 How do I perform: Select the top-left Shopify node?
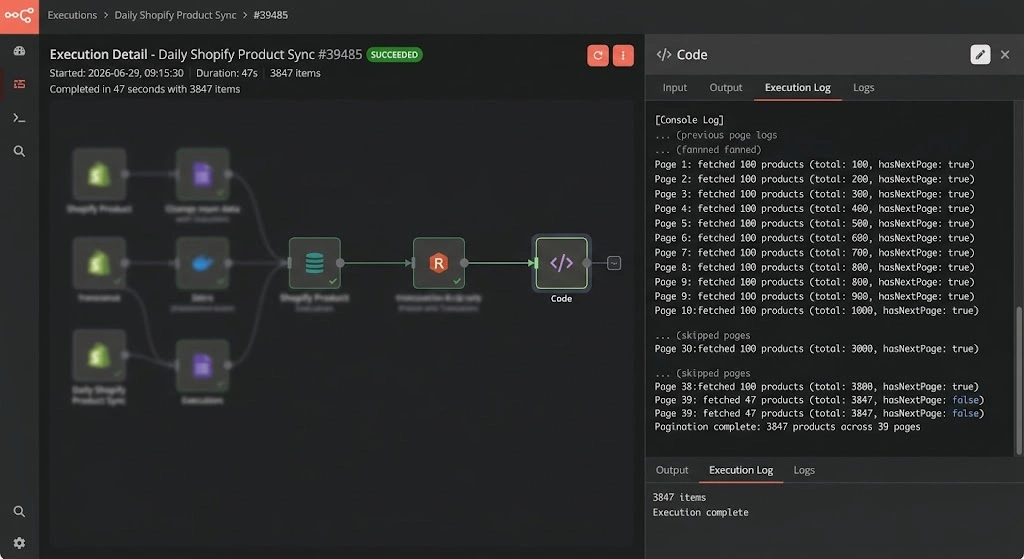[99, 174]
